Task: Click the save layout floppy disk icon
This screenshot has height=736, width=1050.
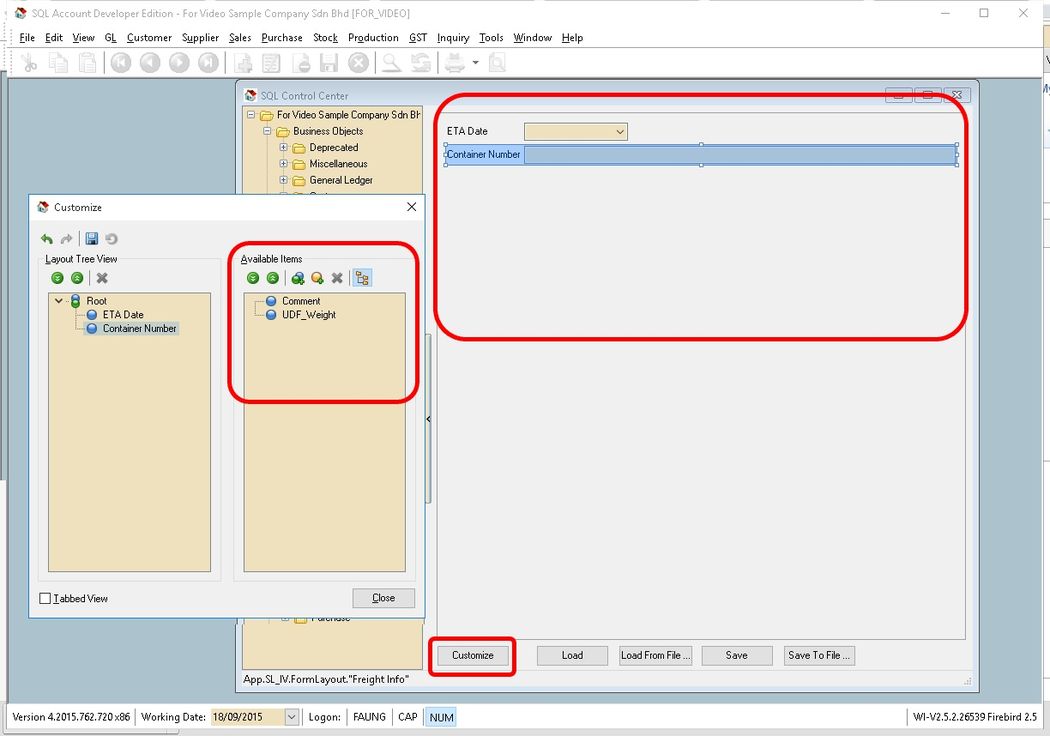Action: click(92, 239)
